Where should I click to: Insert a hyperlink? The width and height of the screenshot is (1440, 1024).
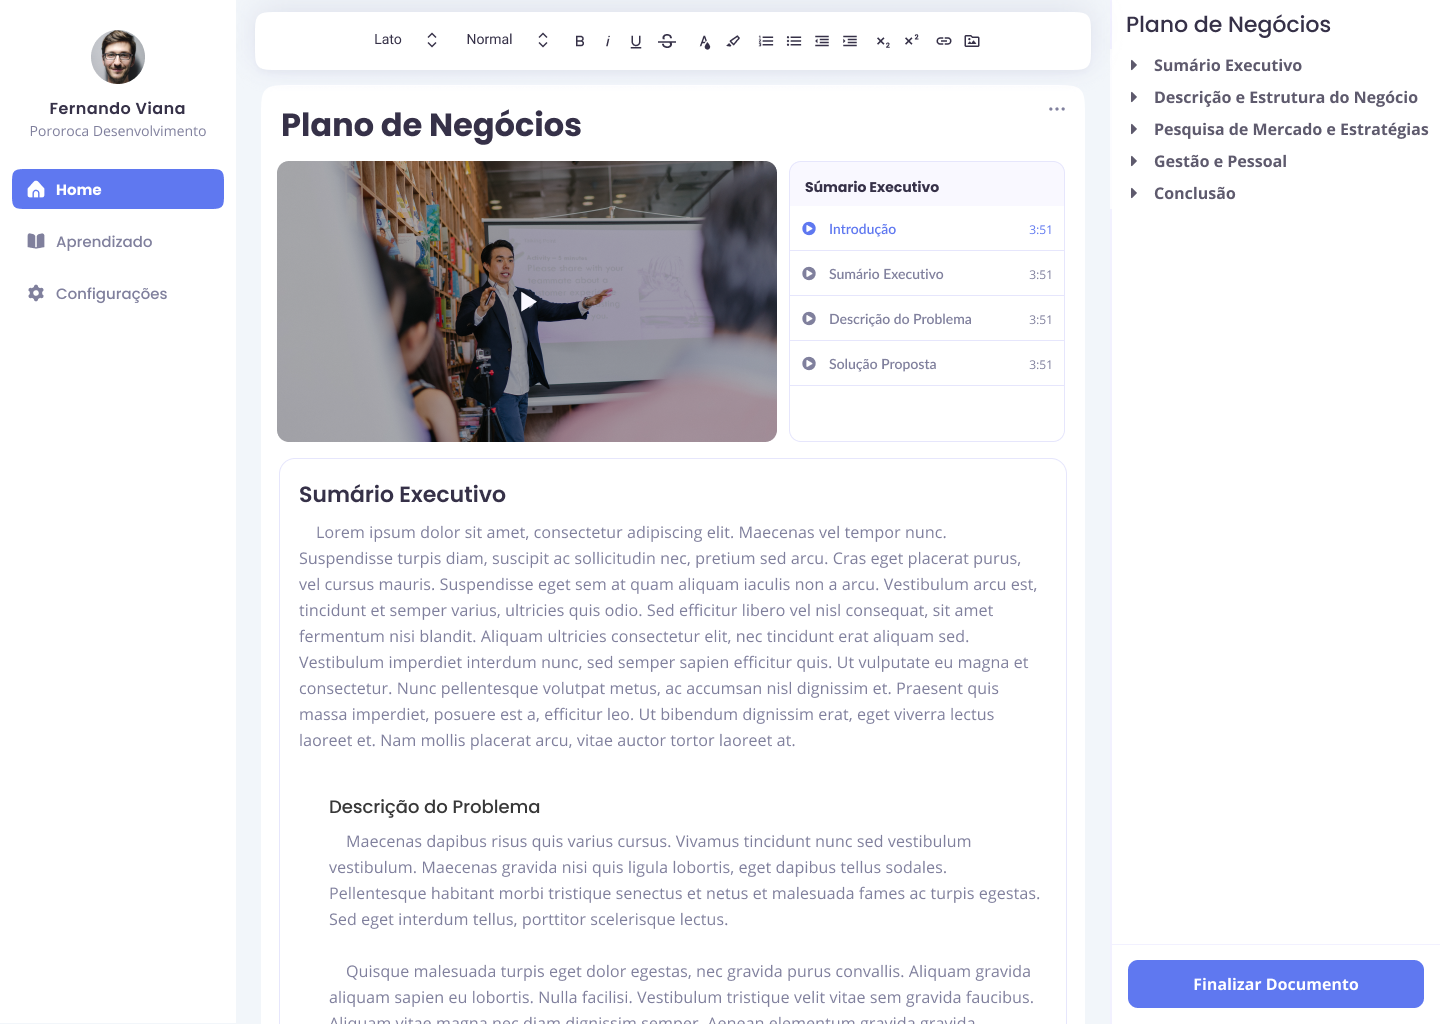pyautogui.click(x=944, y=41)
